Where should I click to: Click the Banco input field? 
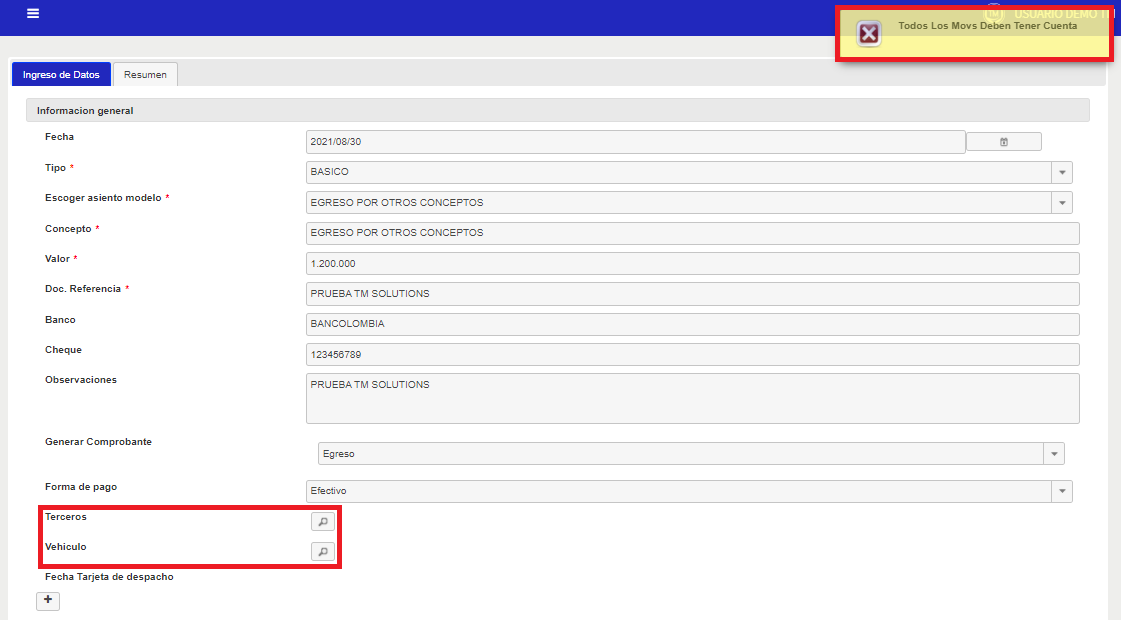click(x=692, y=324)
